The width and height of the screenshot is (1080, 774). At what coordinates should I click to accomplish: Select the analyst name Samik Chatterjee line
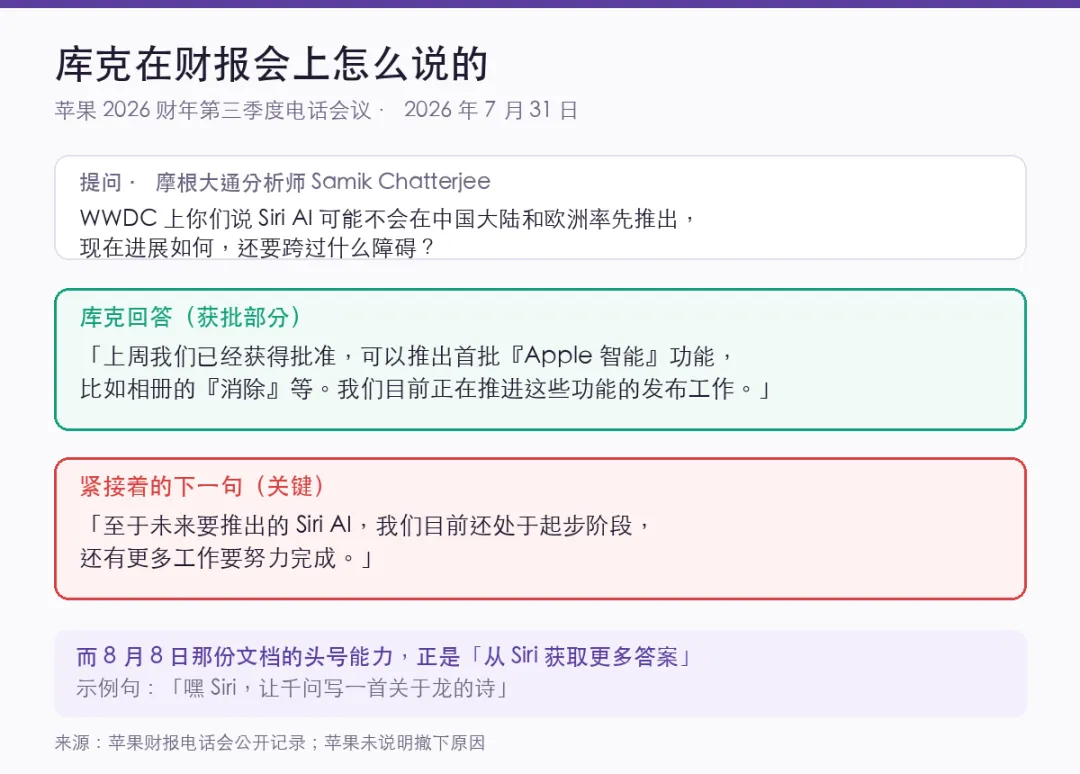[x=285, y=182]
